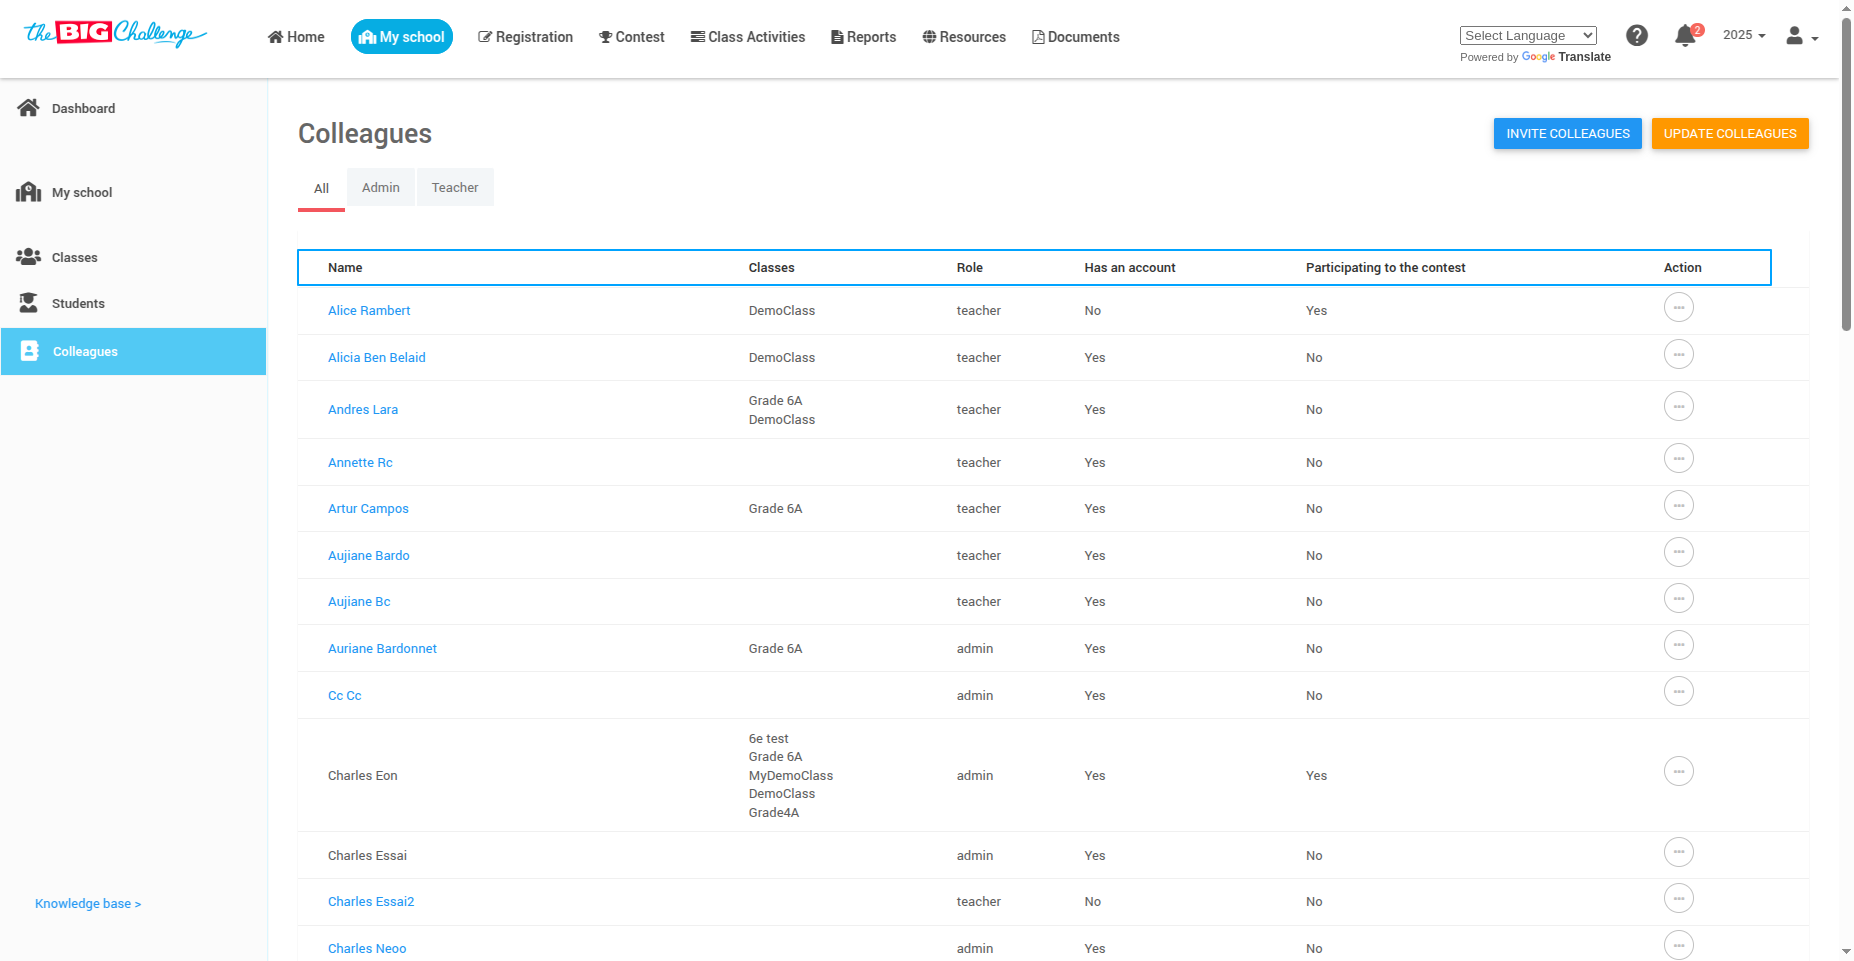Open the 2025 year dropdown

(1743, 35)
